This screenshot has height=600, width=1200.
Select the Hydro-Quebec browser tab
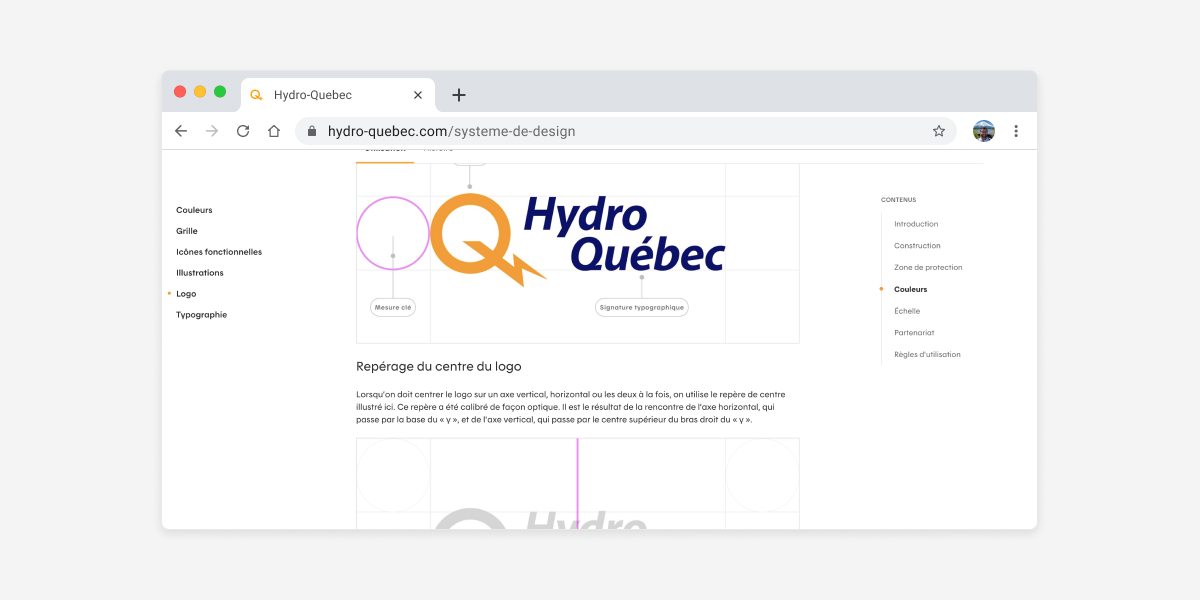[x=338, y=95]
